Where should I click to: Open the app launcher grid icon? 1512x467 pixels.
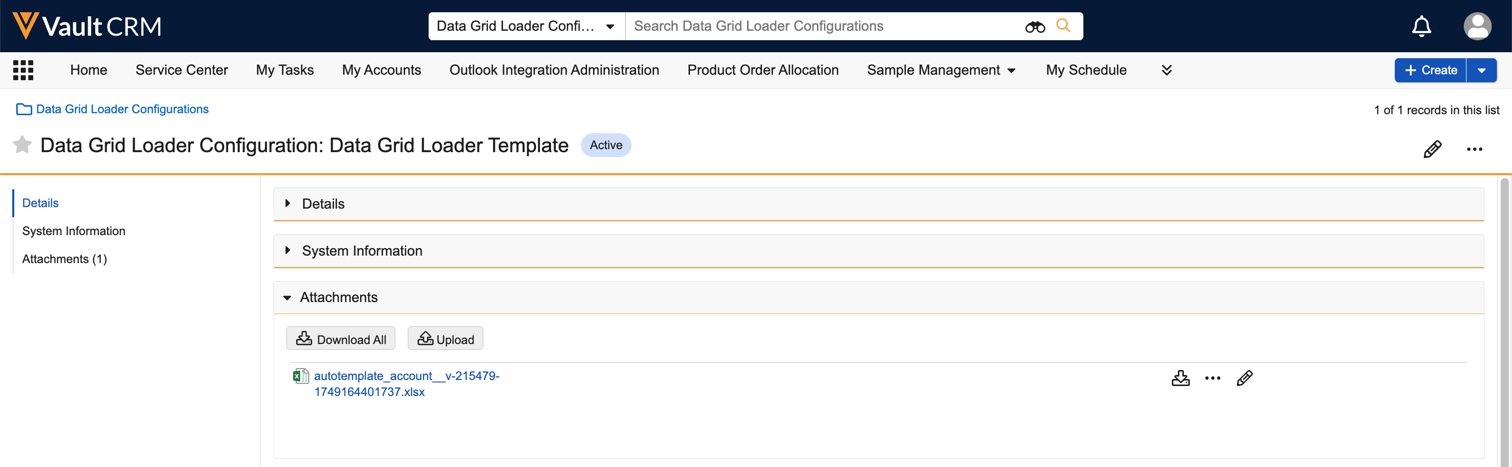pos(23,70)
